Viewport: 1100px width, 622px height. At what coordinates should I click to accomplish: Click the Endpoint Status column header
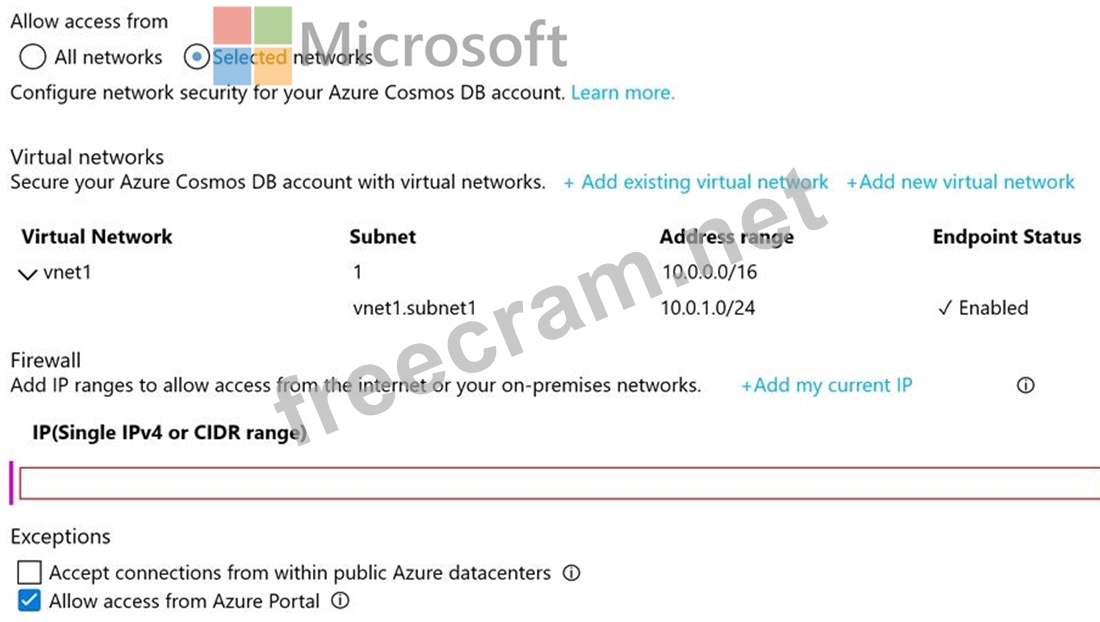(1006, 237)
